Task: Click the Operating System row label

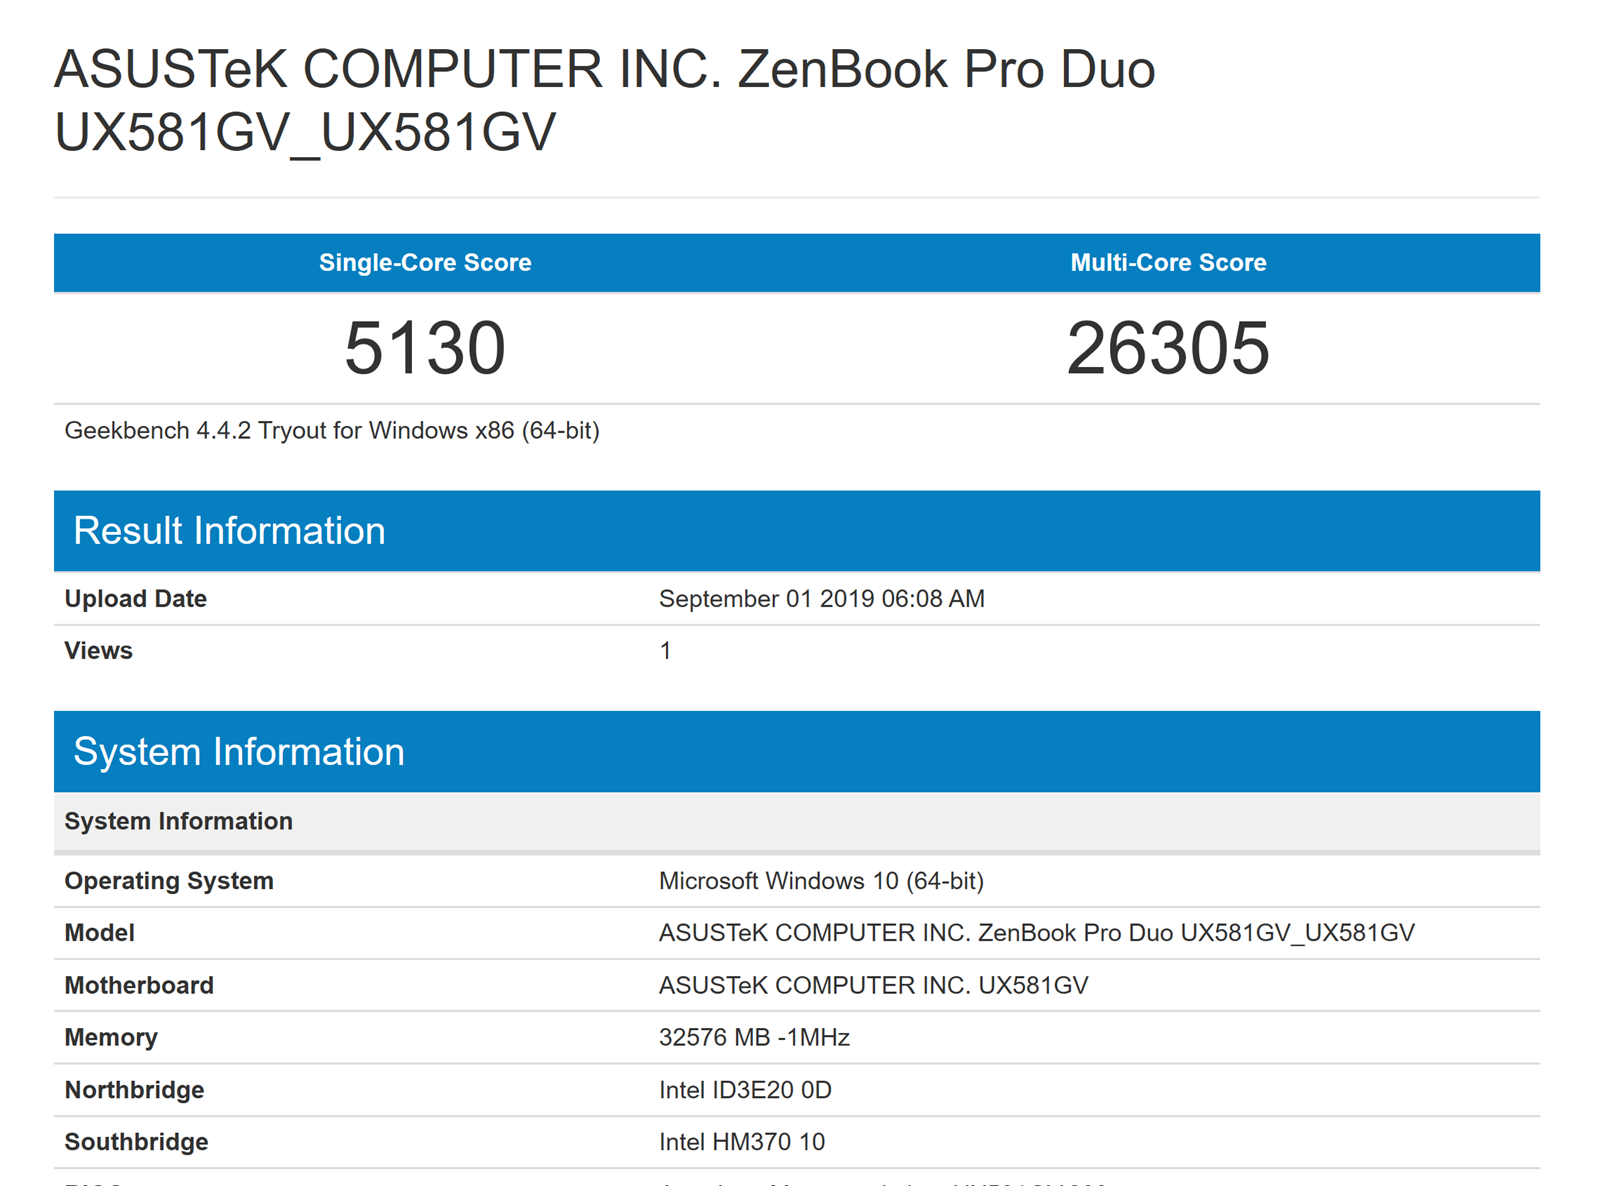Action: (x=169, y=881)
